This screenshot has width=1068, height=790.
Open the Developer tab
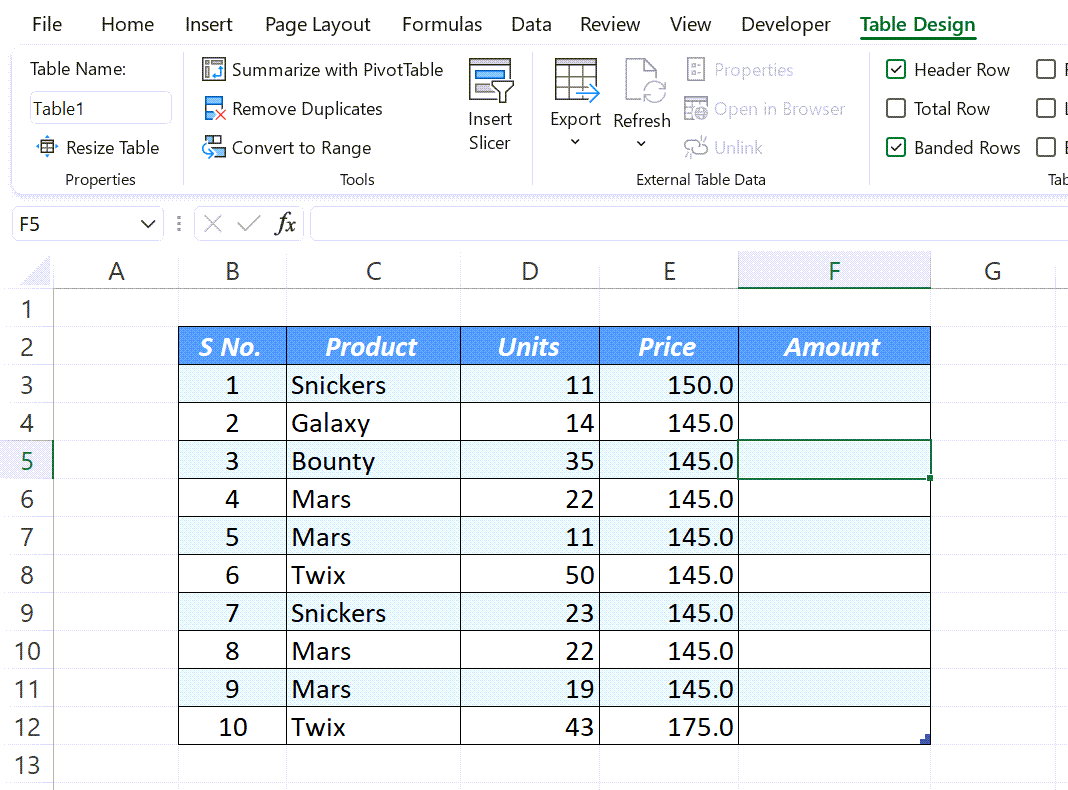click(x=785, y=23)
